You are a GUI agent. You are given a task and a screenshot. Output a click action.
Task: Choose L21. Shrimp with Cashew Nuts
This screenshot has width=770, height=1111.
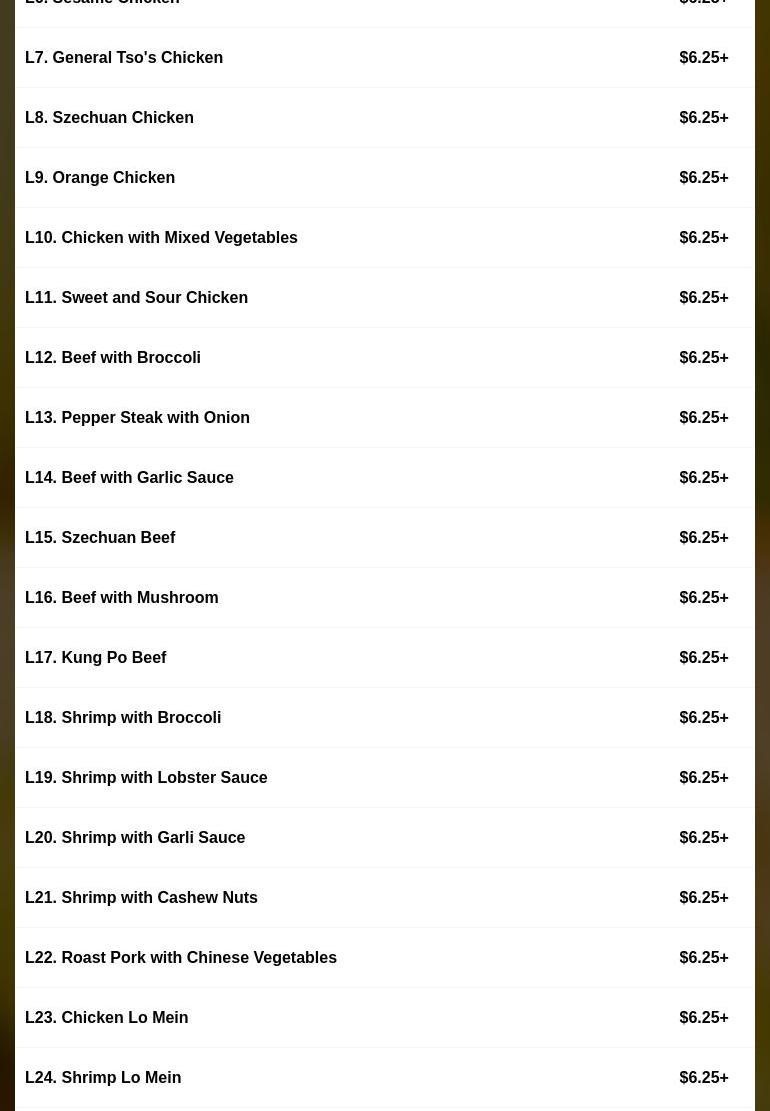tap(141, 898)
